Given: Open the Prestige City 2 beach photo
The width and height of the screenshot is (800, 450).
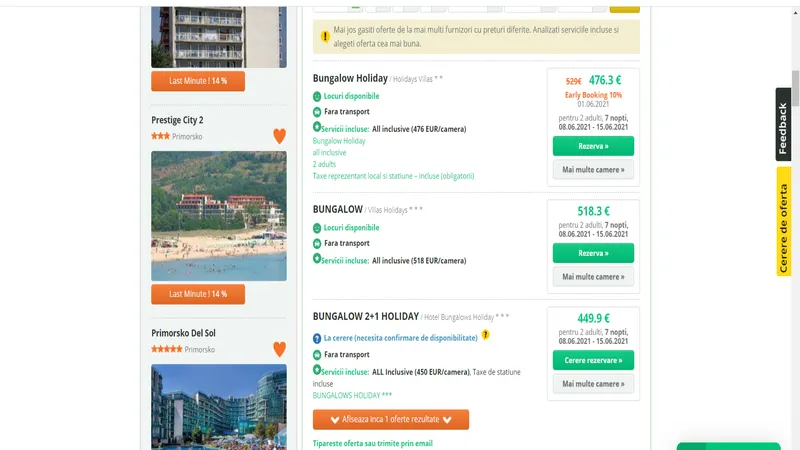Looking at the screenshot, I should click(218, 216).
